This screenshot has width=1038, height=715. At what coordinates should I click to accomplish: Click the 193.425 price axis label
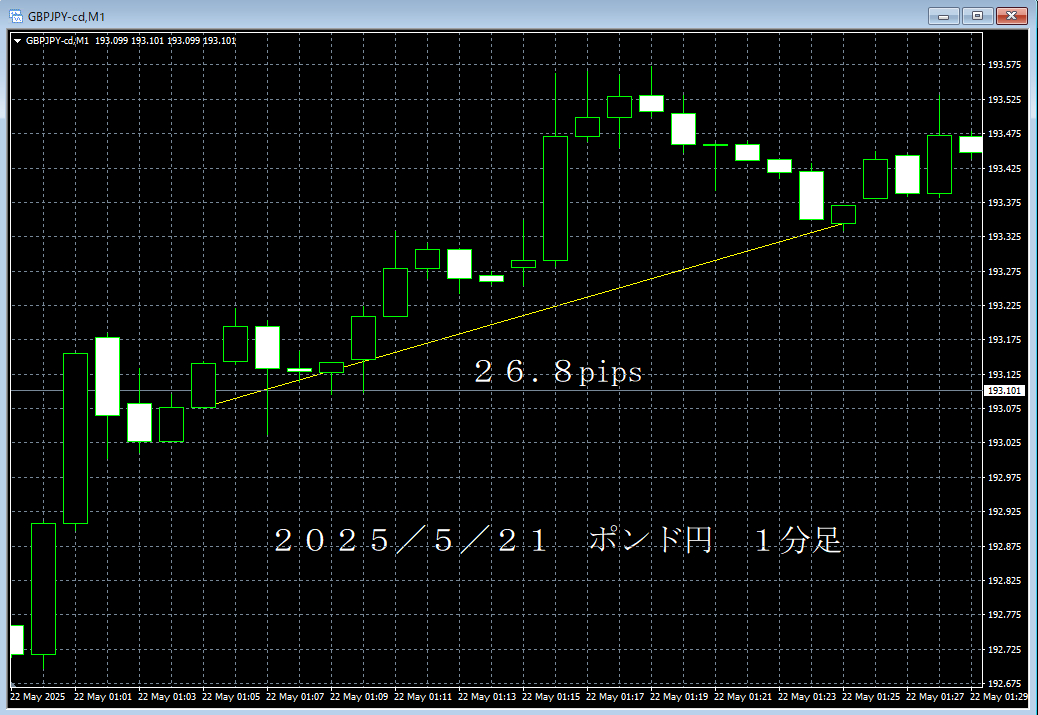tap(1004, 168)
